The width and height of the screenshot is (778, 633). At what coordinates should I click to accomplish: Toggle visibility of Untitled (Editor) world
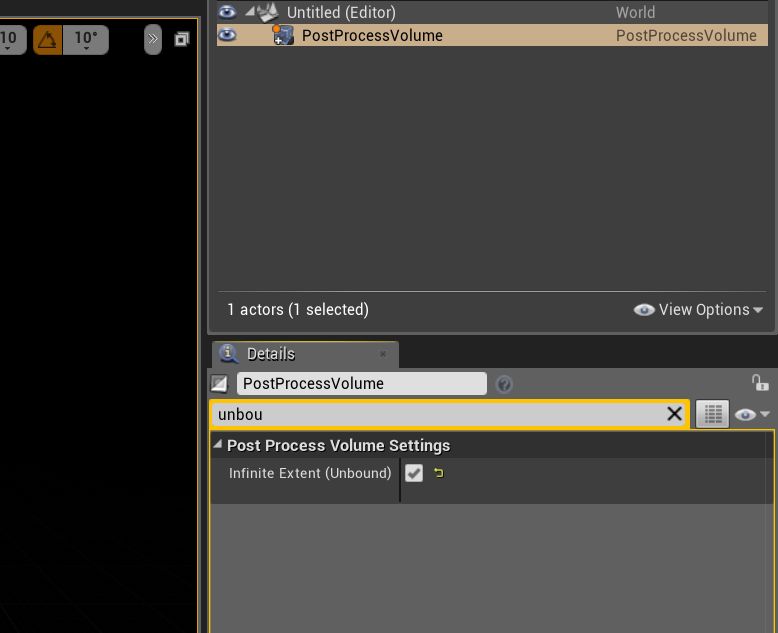(x=227, y=11)
